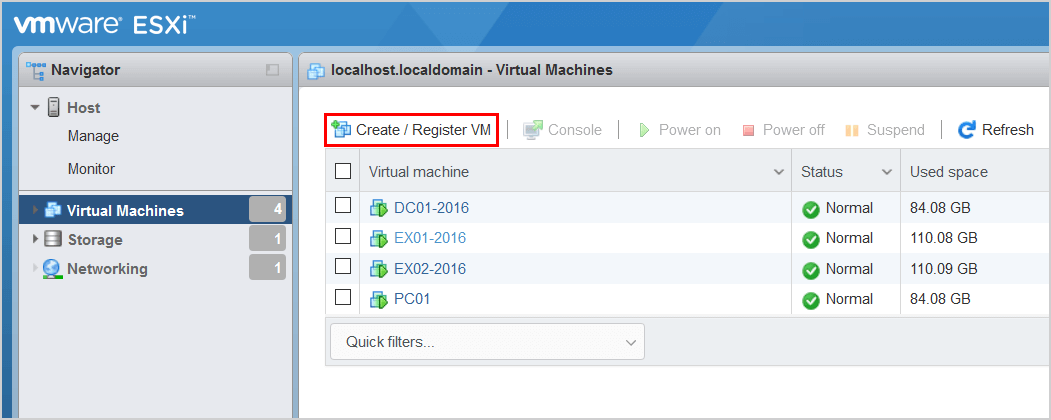
Task: Click the PC01 VM icon
Action: pos(379,300)
